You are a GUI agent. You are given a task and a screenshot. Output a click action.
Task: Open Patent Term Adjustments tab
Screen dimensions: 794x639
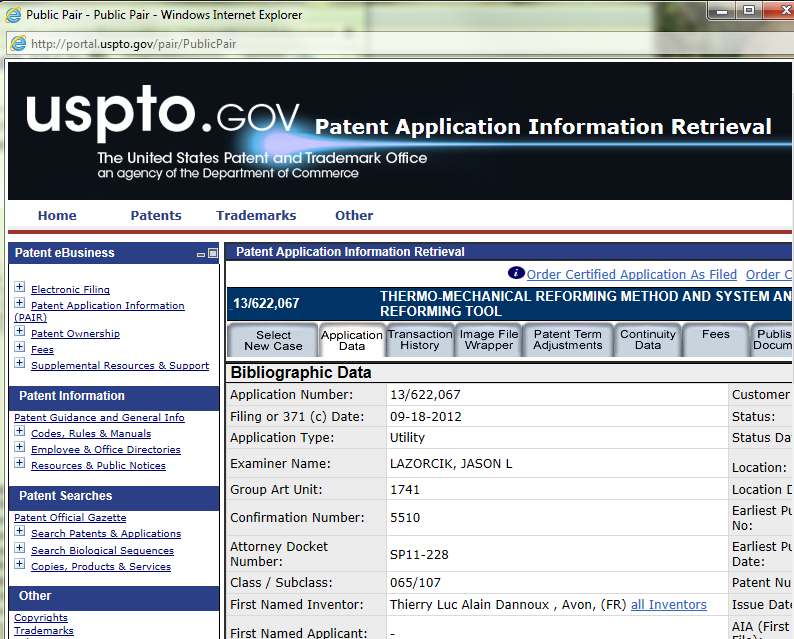coord(568,340)
